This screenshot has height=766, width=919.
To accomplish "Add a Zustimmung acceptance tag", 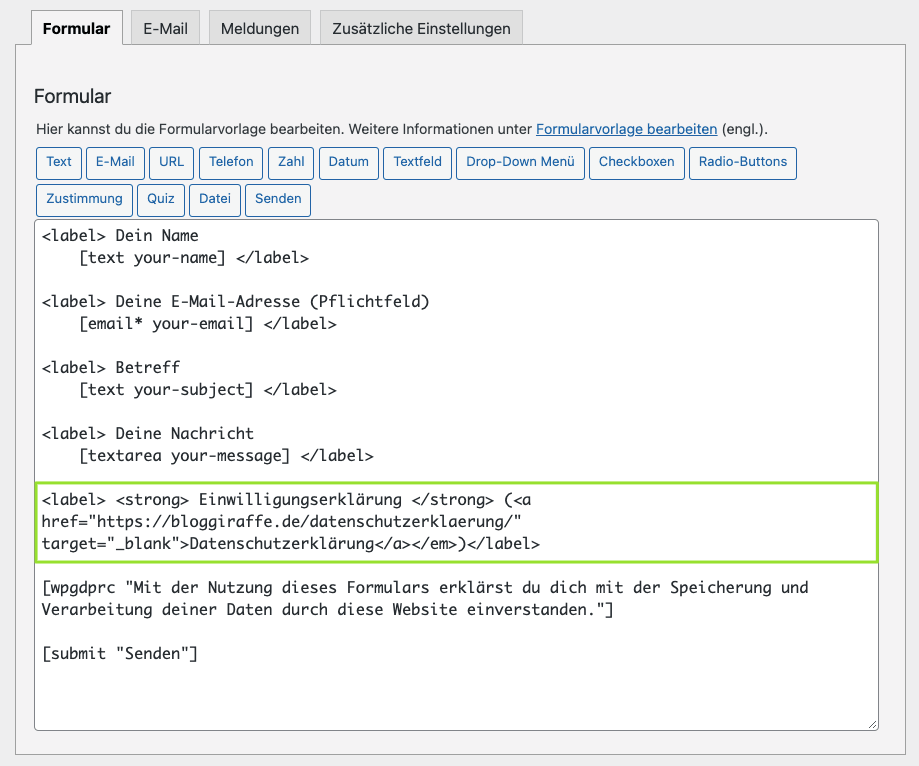I will pyautogui.click(x=84, y=199).
